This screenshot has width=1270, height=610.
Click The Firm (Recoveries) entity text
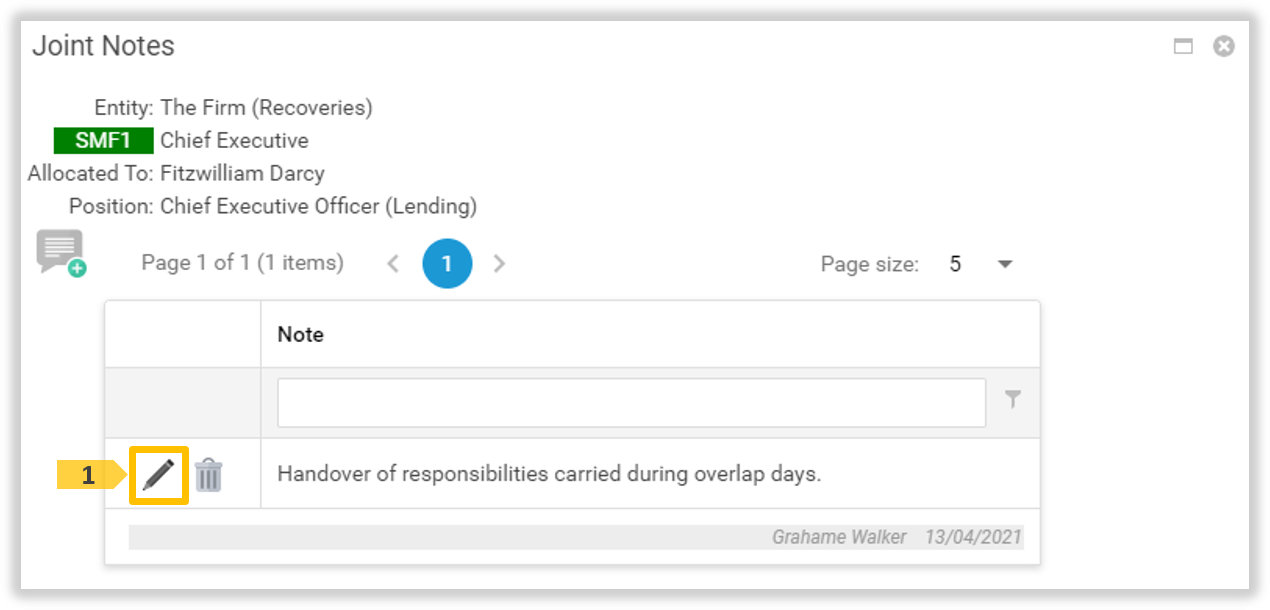click(266, 107)
